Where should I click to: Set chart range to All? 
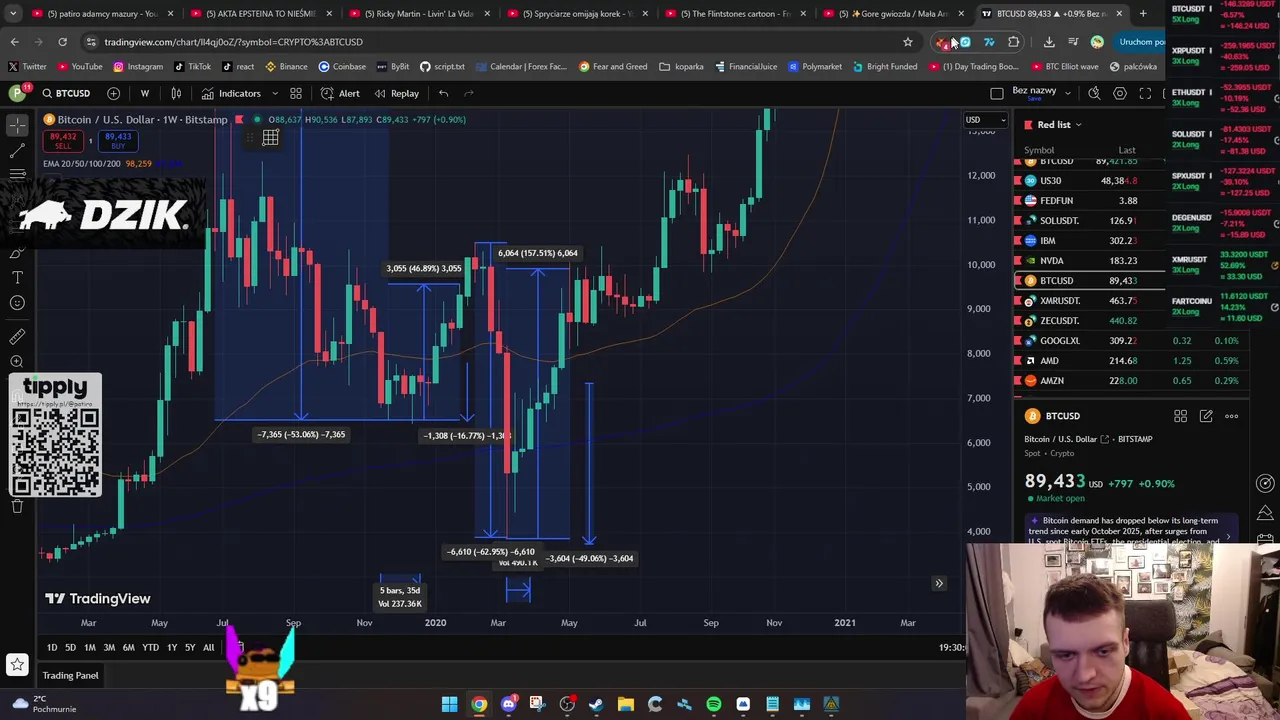click(208, 648)
